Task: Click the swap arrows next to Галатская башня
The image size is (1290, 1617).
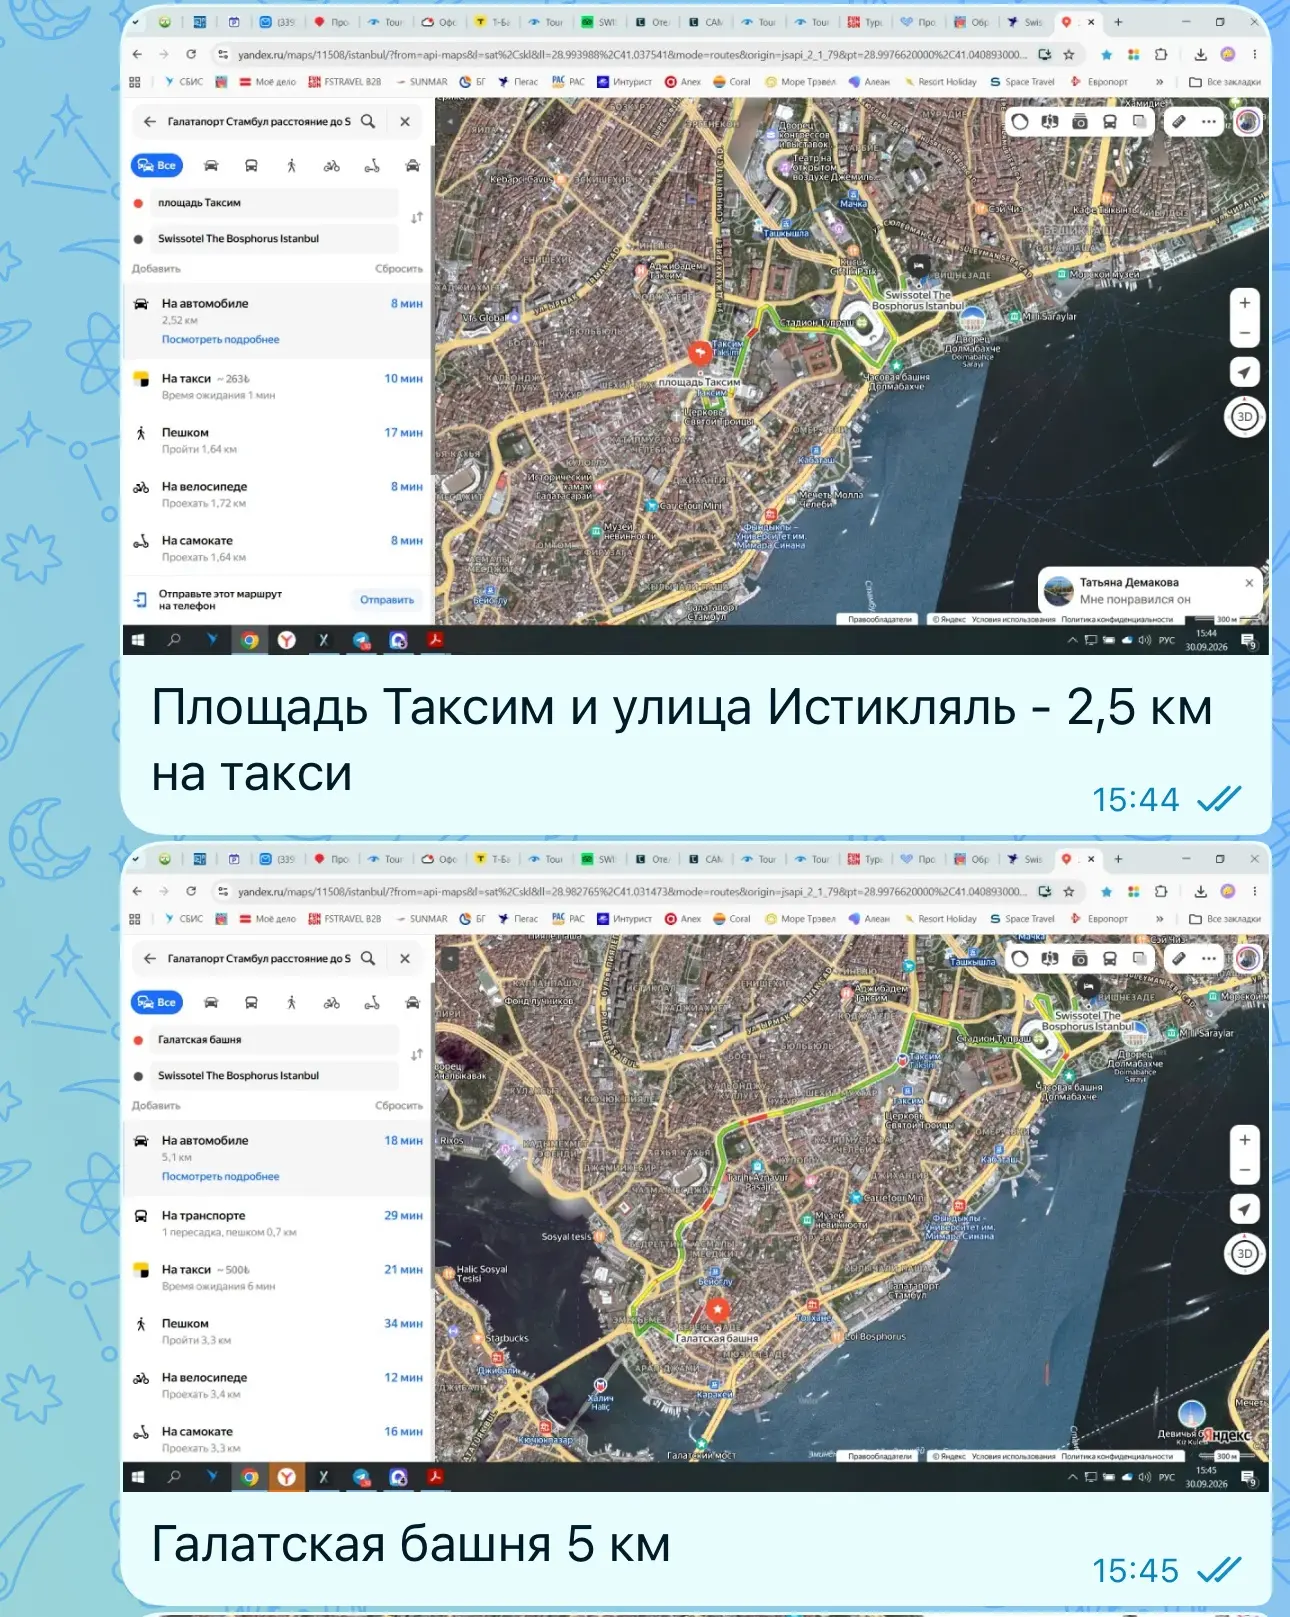Action: click(x=417, y=1054)
